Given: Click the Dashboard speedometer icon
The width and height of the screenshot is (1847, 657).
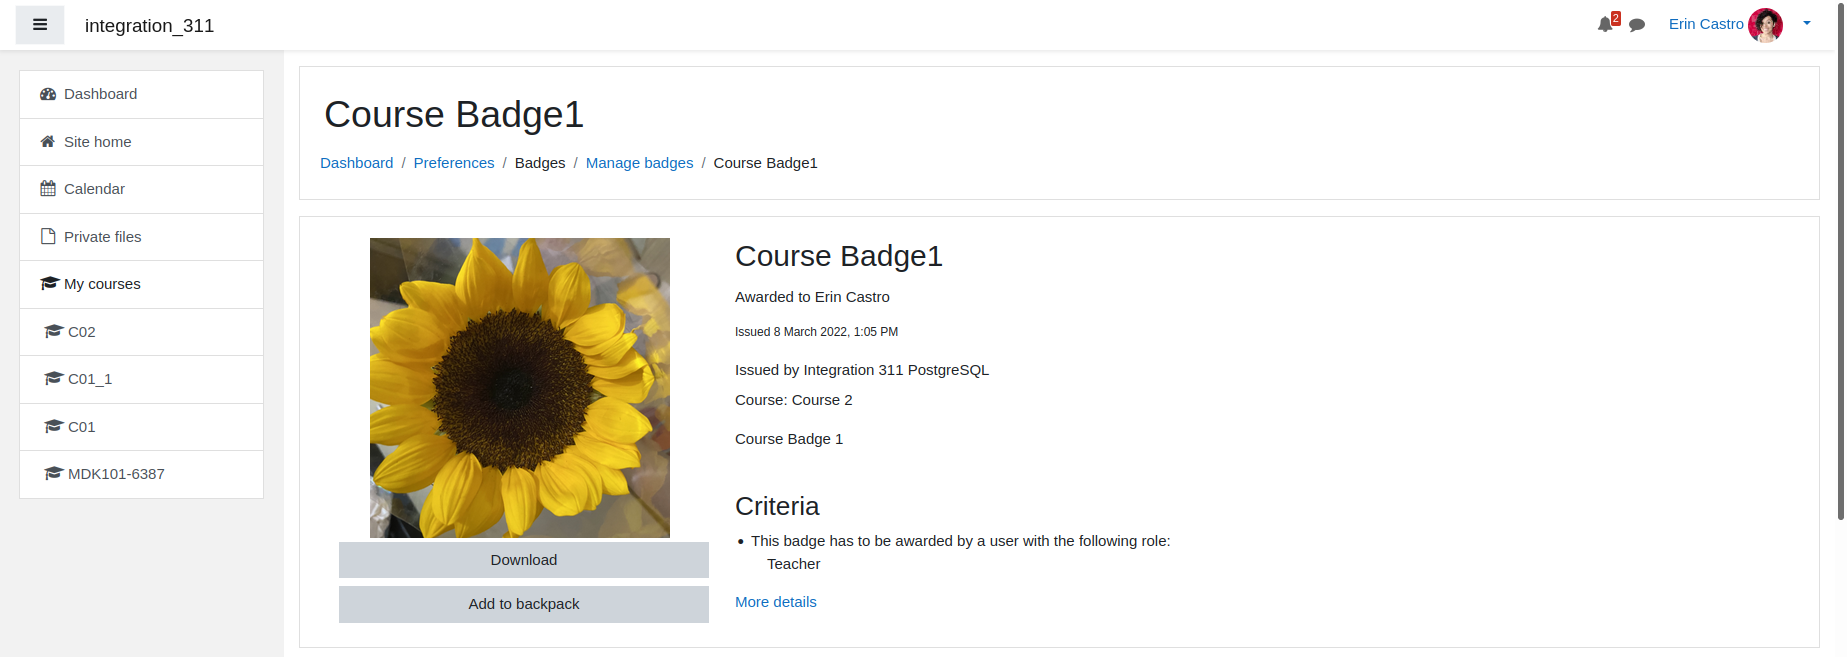Looking at the screenshot, I should click(48, 94).
